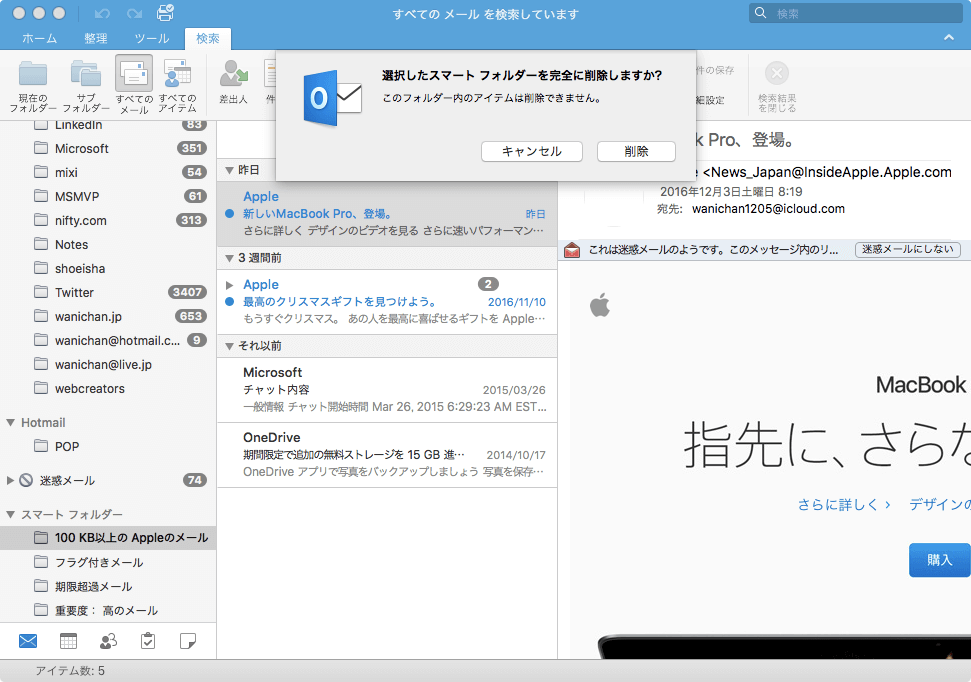The image size is (971, 682).
Task: Open the nifty.com folder
Action: 108,221
